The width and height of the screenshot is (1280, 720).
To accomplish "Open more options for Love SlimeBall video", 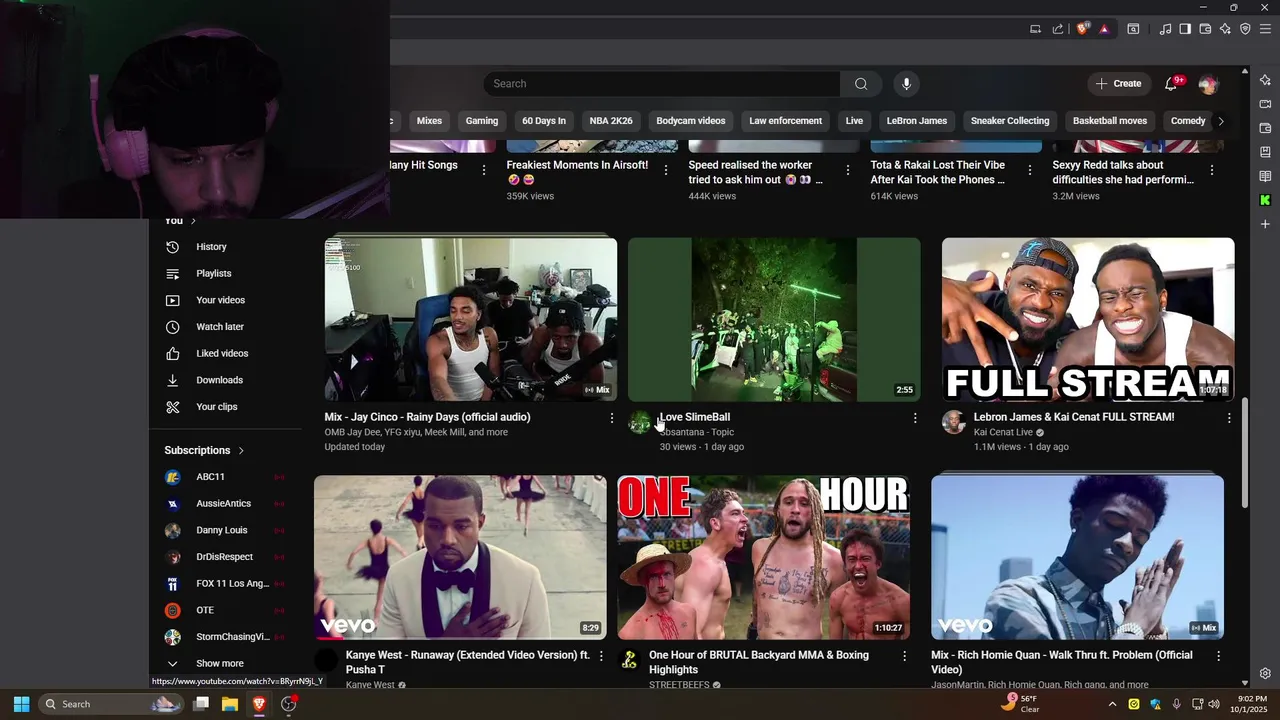I will tap(914, 418).
